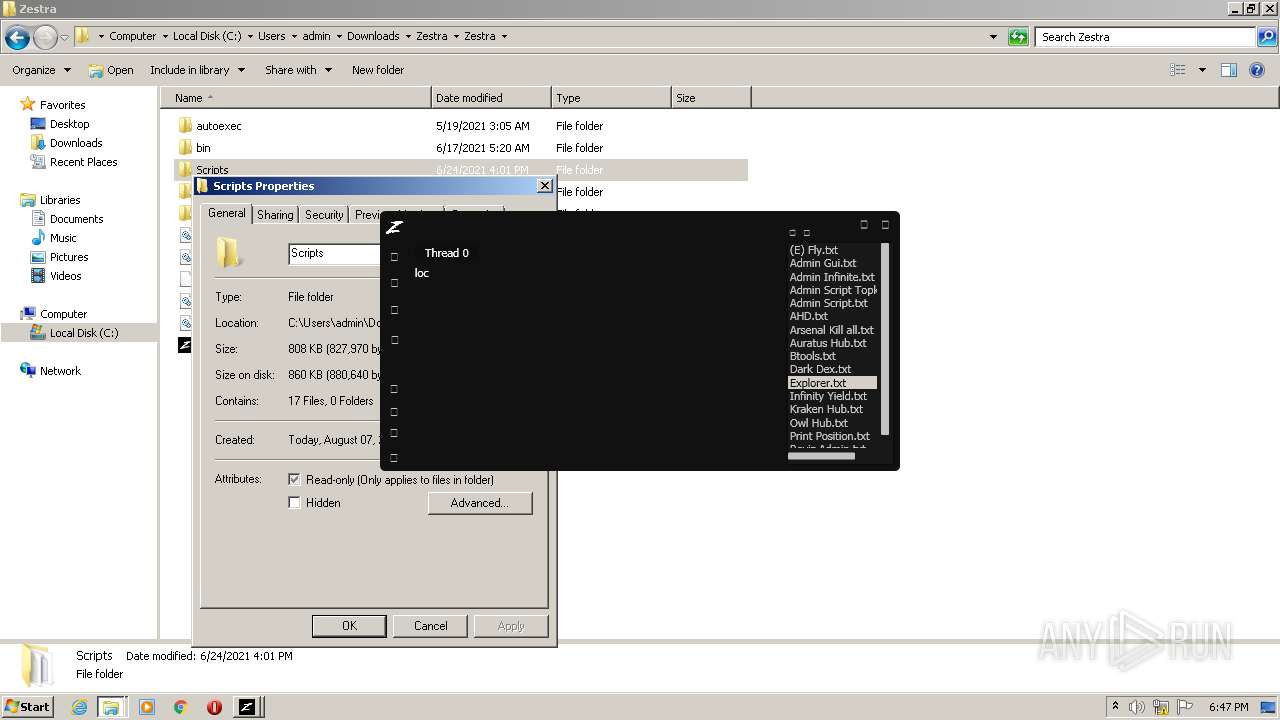Click the search magnifier icon
This screenshot has height=720, width=1280.
1266,37
